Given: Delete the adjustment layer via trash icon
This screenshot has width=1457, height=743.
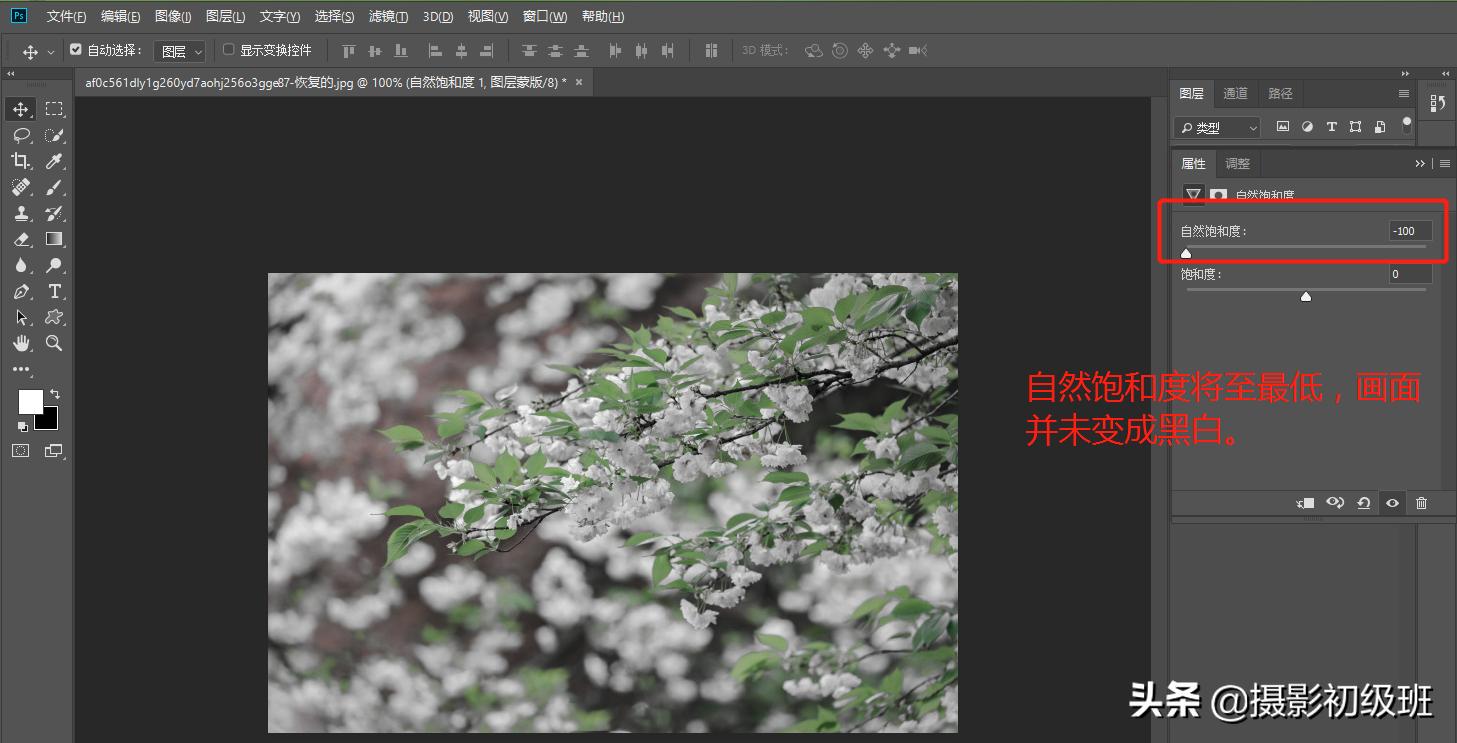Looking at the screenshot, I should 1421,503.
